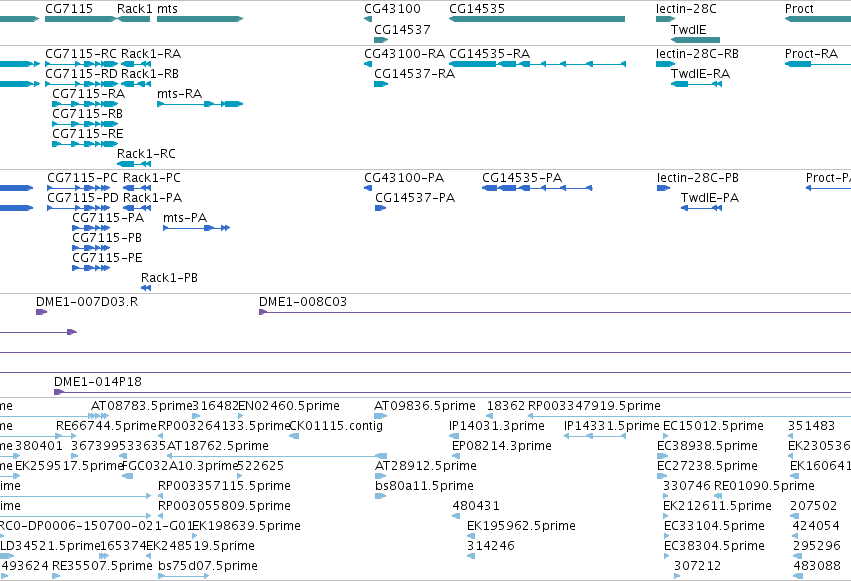Viewport: 851px width, 581px height.
Task: Select transcript Rack1-RB
Action: pyautogui.click(x=150, y=74)
